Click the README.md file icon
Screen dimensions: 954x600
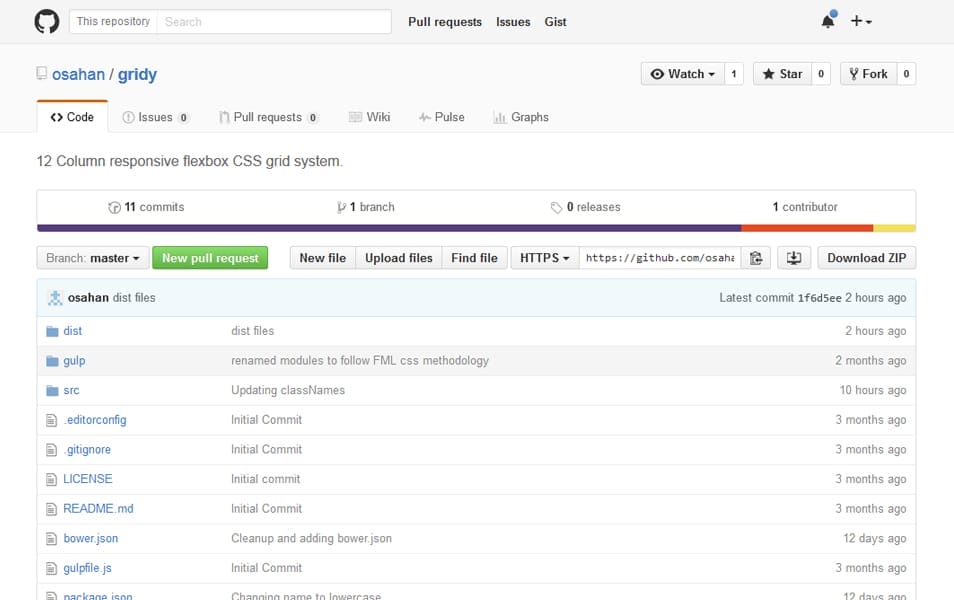tap(52, 509)
